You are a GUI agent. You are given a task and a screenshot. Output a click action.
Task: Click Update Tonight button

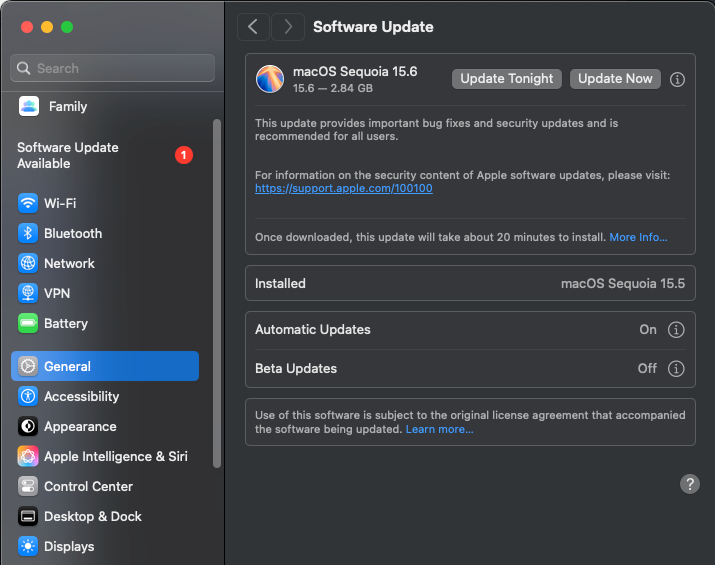[x=507, y=79]
